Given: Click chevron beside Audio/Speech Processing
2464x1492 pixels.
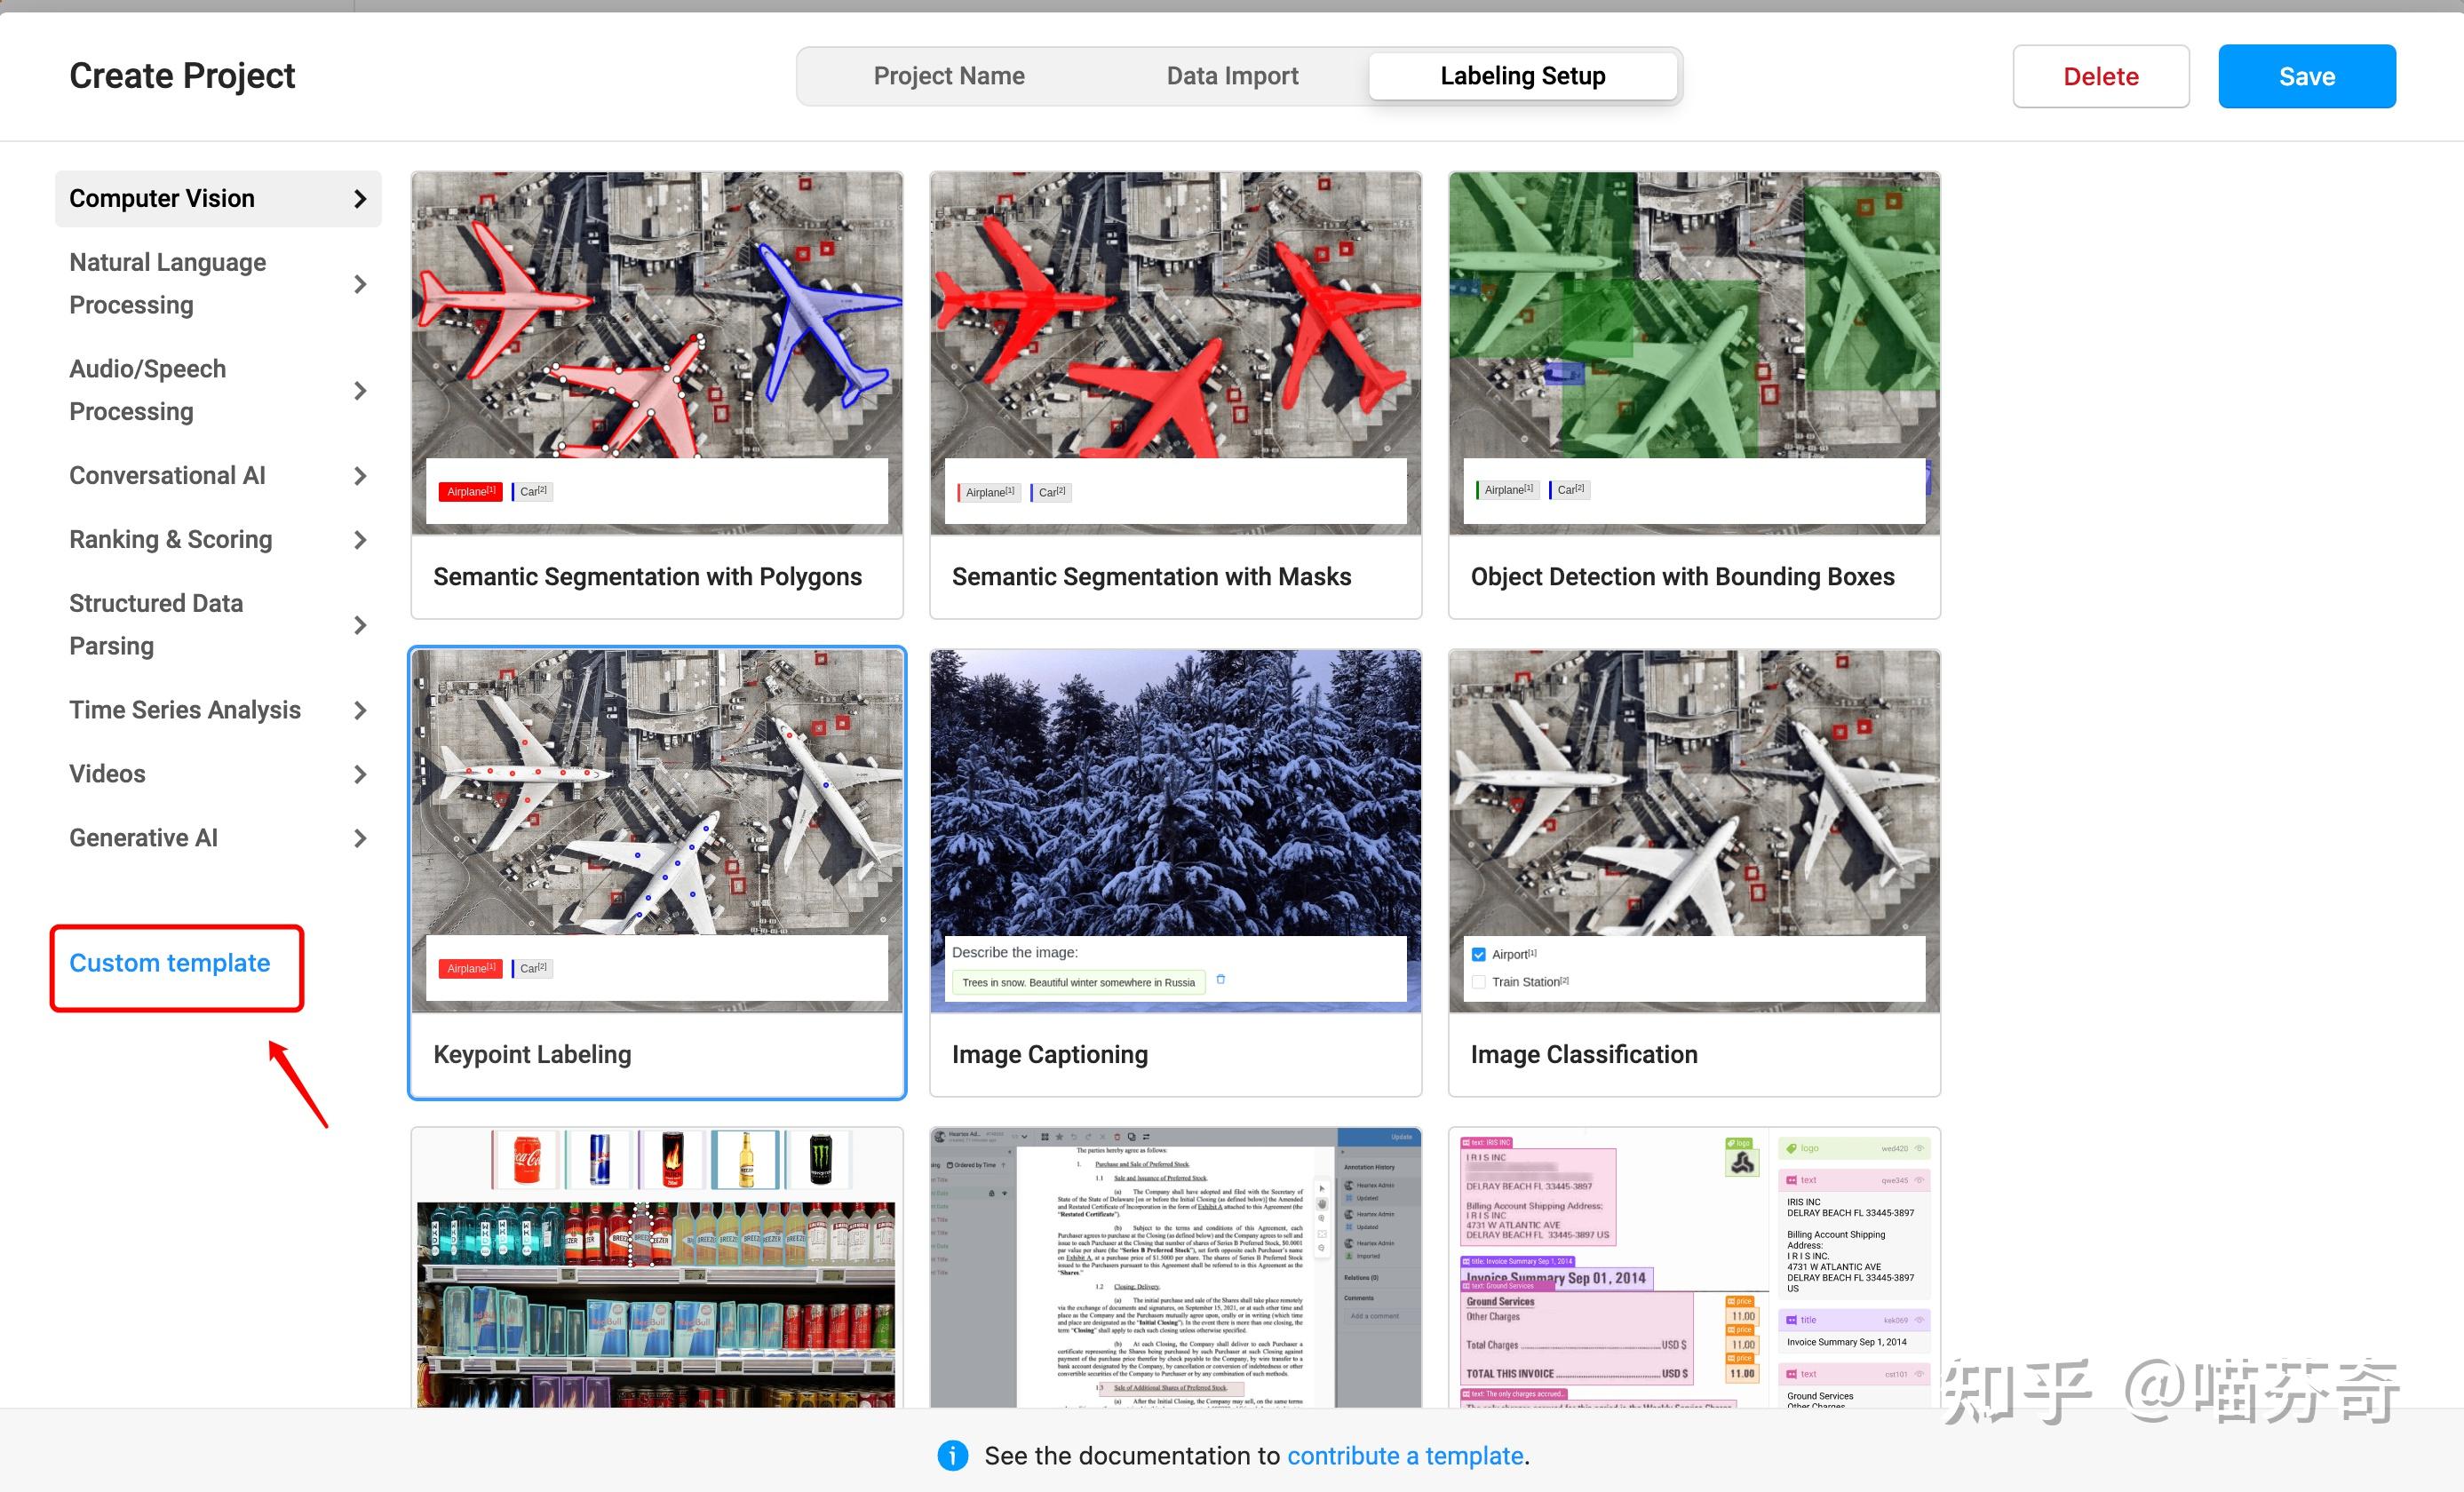Looking at the screenshot, I should tap(360, 391).
